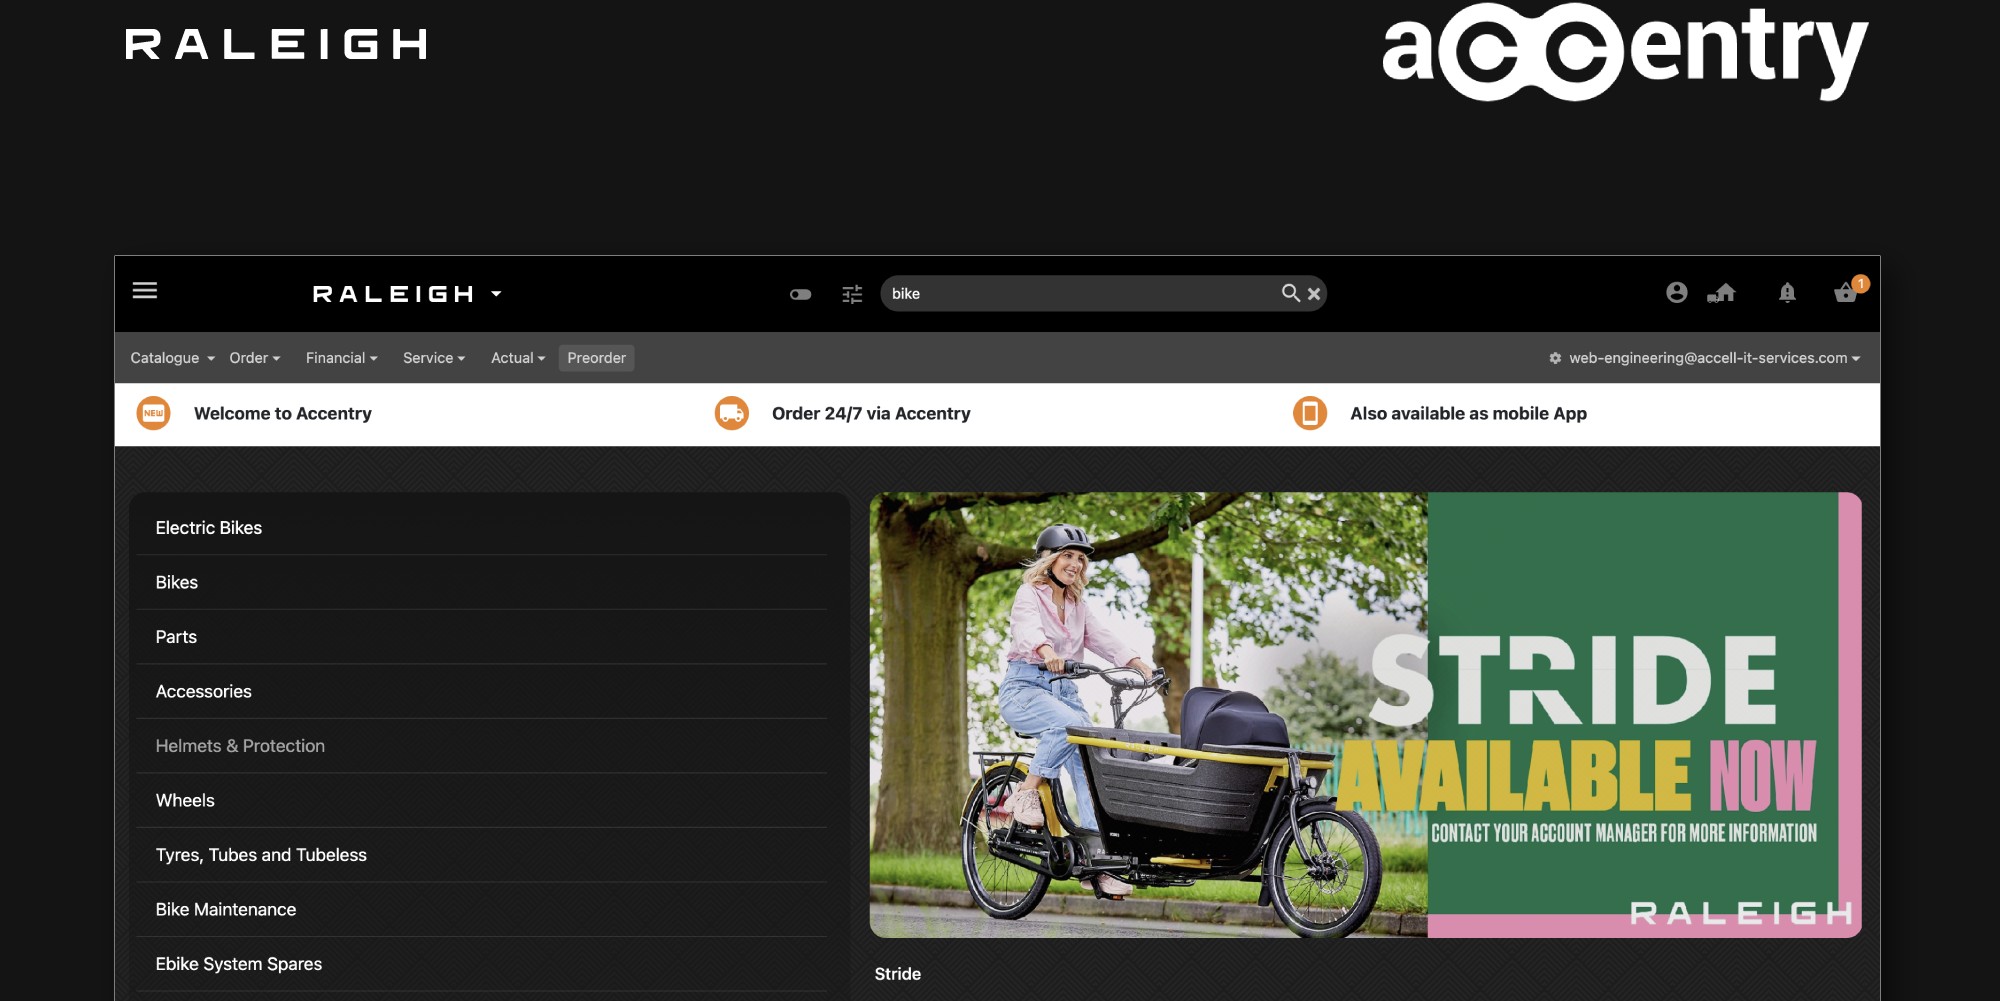Expand the Raleigh brand selector chevron

pos(497,294)
